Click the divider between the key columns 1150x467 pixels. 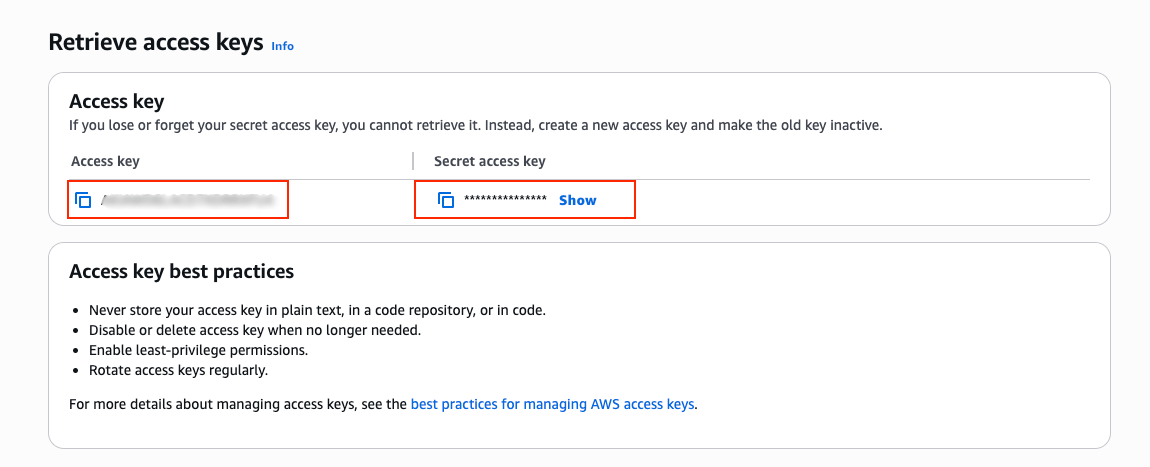pyautogui.click(x=413, y=161)
